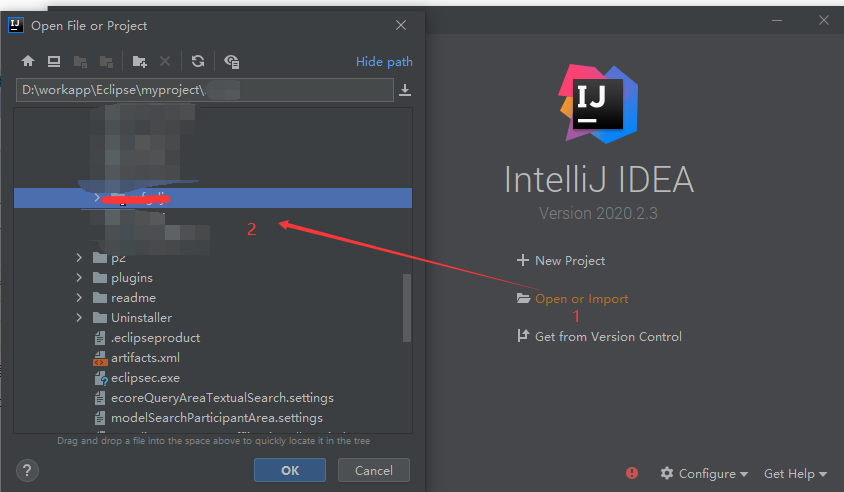Select the readme folder icon
Screen dimensions: 844x492
pyautogui.click(x=100, y=298)
